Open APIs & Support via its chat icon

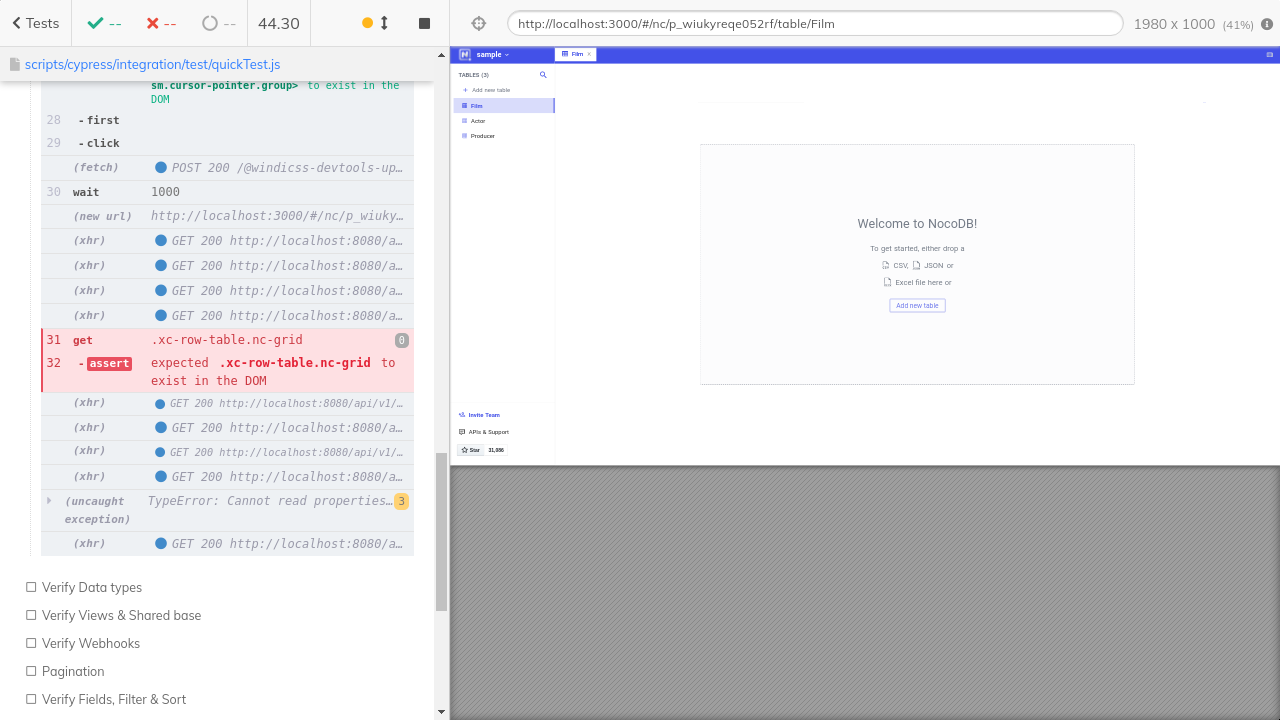coord(462,432)
